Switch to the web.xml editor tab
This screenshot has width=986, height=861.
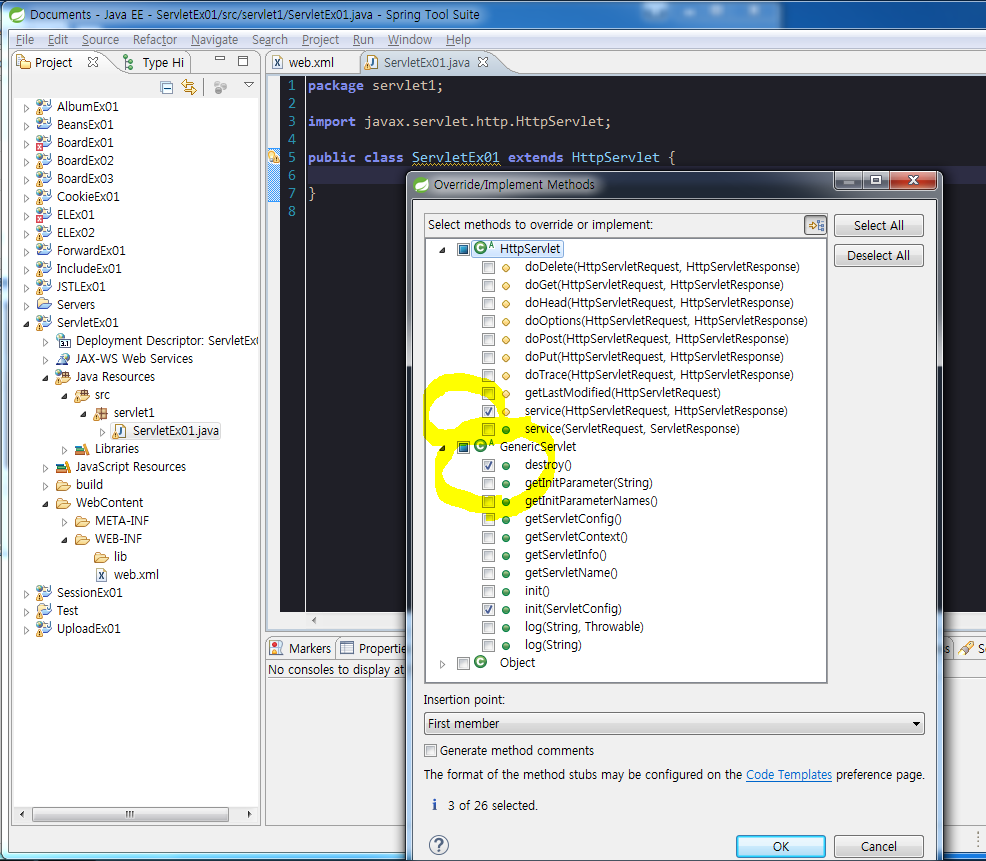[311, 62]
